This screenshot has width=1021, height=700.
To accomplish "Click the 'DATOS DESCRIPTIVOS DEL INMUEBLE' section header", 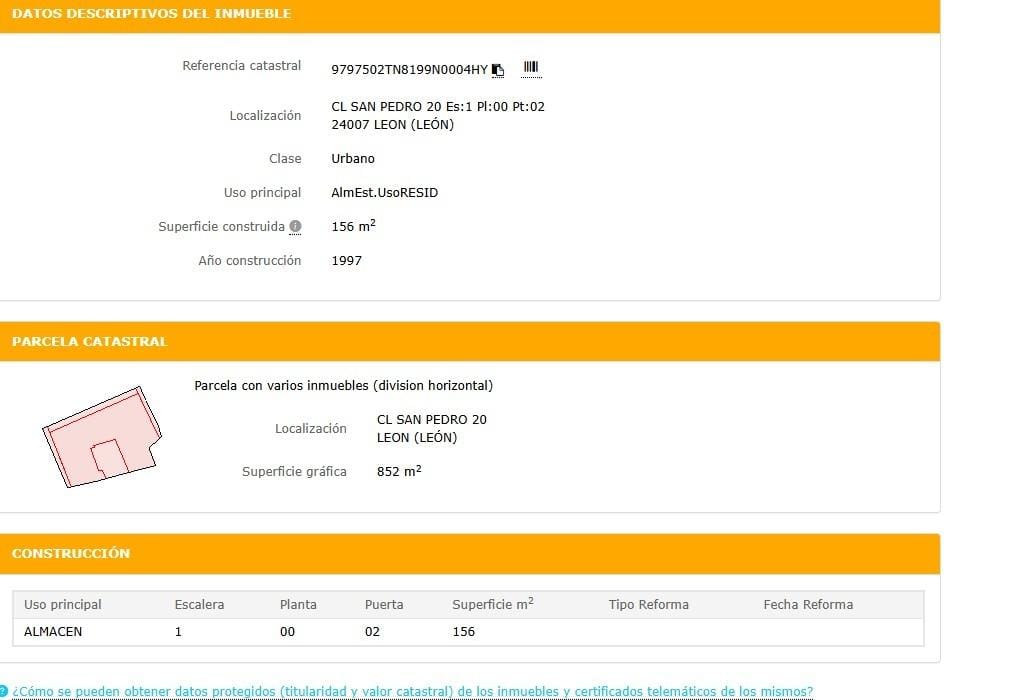I will 151,14.
